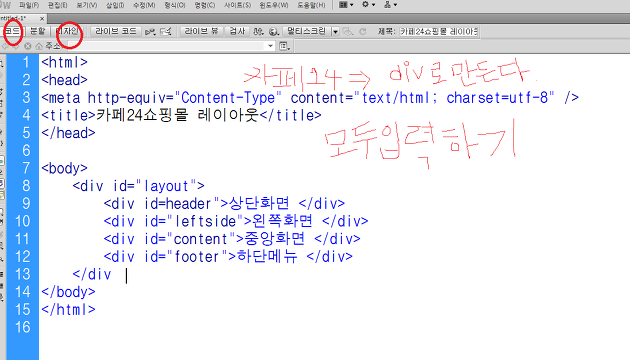Click the leftside div line with 왼쪽화면

pyautogui.click(x=236, y=221)
